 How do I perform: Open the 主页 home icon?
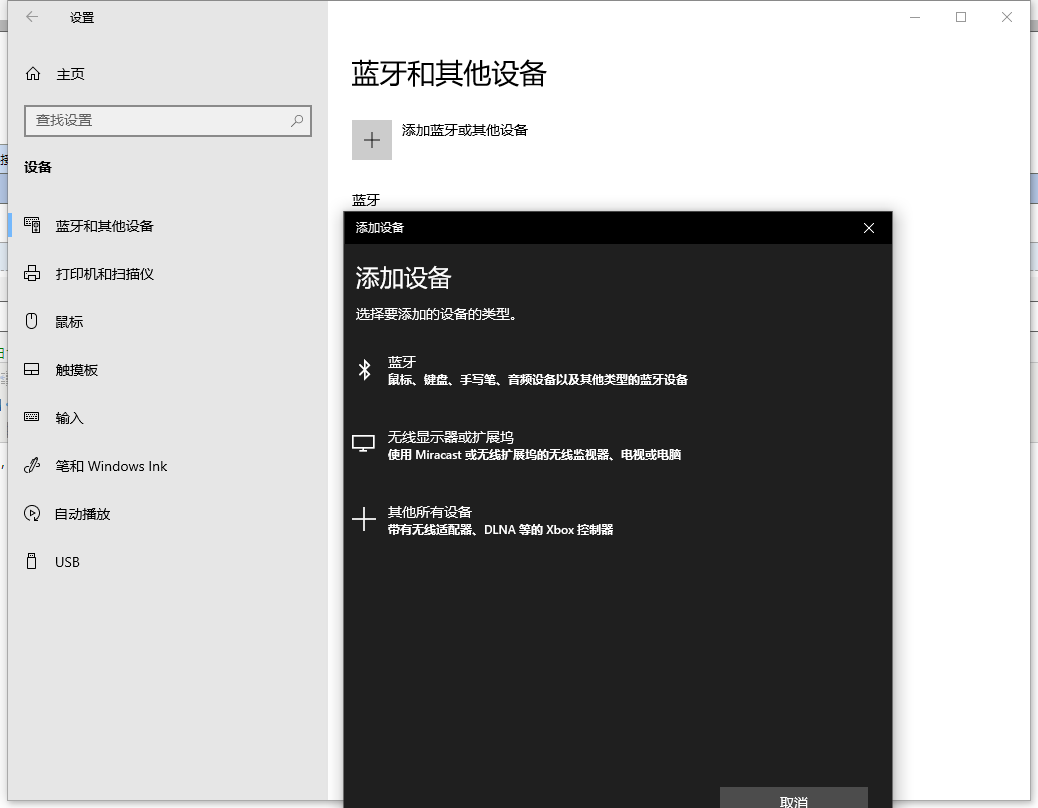[x=33, y=73]
